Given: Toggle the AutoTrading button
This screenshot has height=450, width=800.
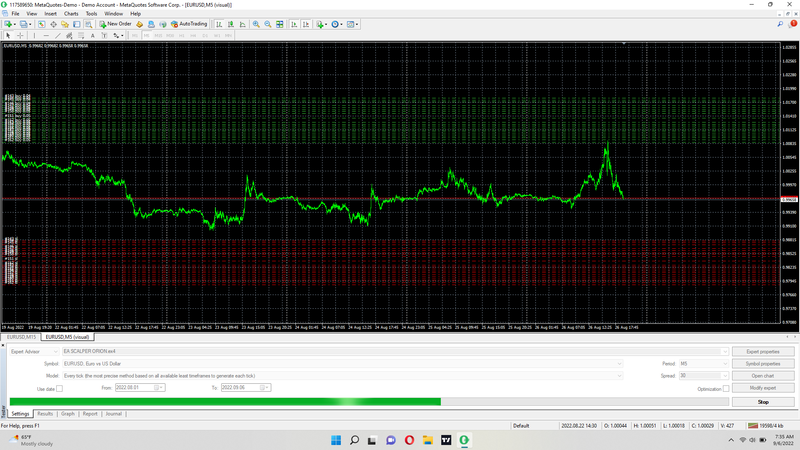Looking at the screenshot, I should (x=192, y=23).
